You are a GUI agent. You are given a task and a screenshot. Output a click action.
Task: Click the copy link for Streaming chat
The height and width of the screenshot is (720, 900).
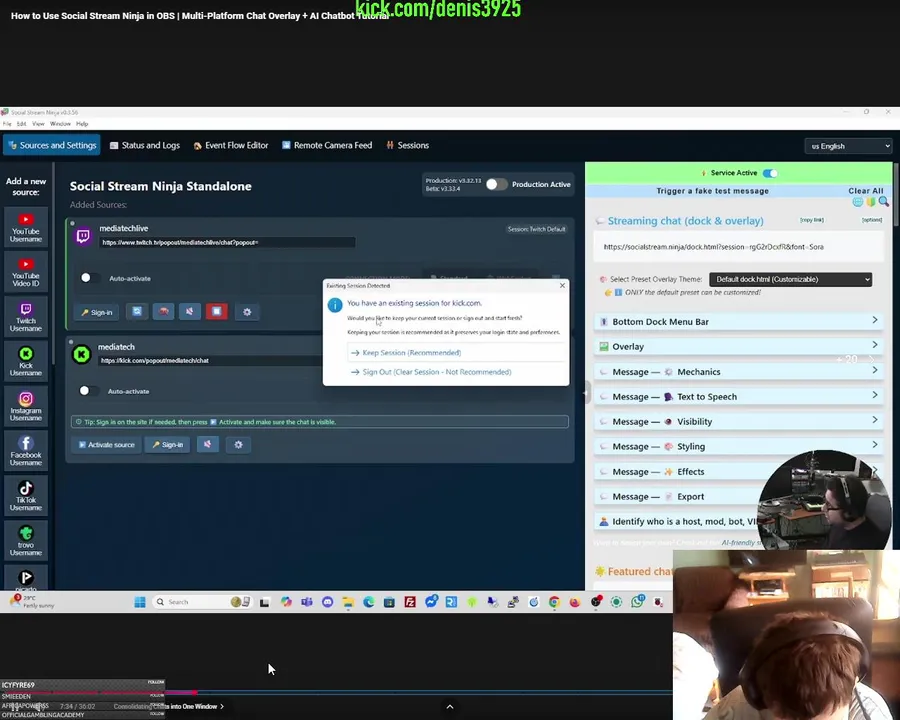[x=812, y=220]
